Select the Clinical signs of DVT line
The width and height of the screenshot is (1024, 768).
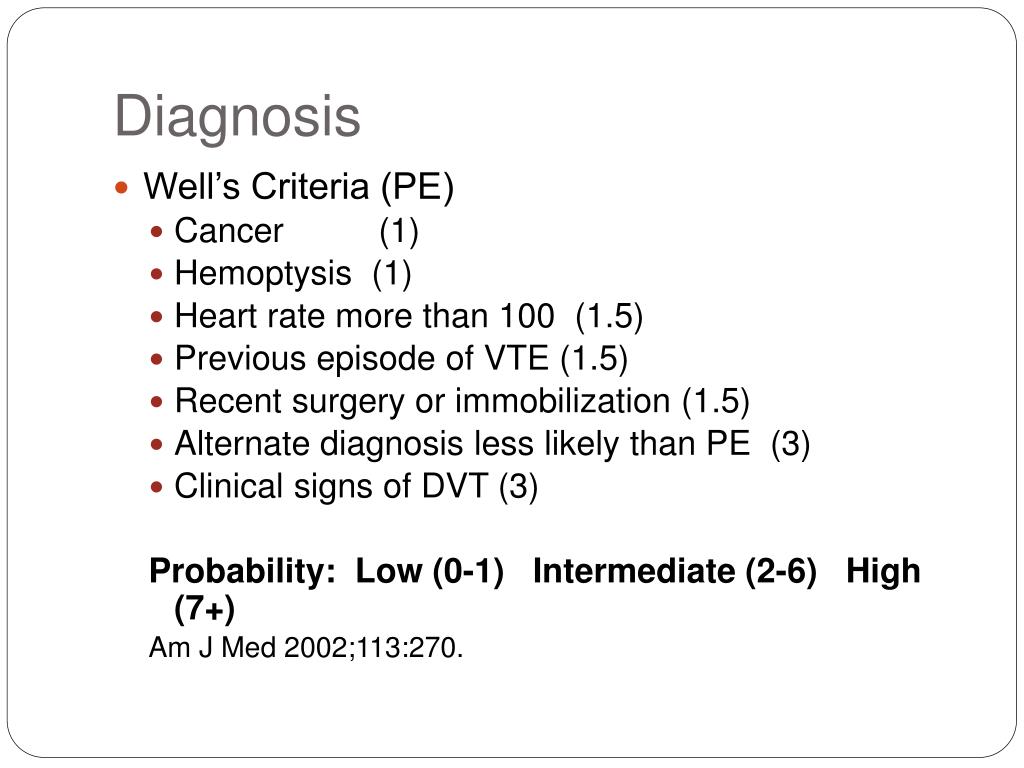coord(356,487)
